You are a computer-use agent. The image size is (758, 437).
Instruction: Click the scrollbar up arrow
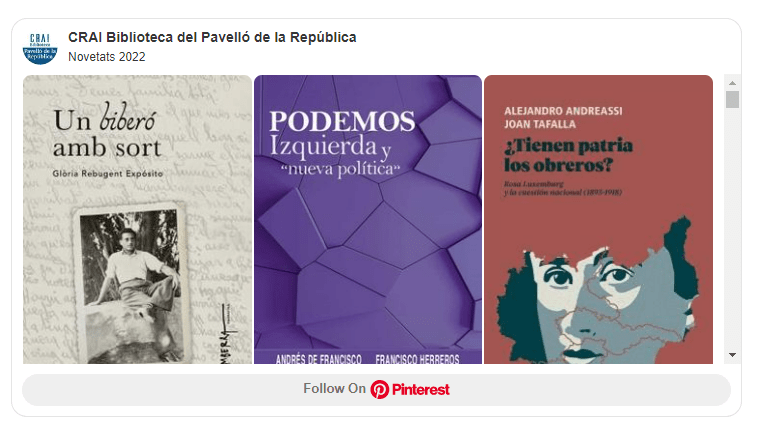[x=732, y=83]
